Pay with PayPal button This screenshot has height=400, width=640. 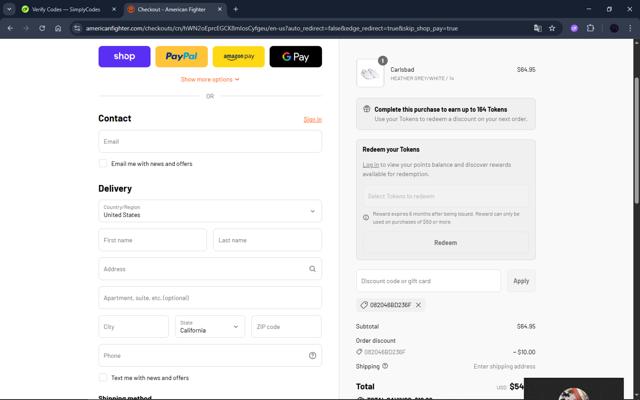pos(181,56)
